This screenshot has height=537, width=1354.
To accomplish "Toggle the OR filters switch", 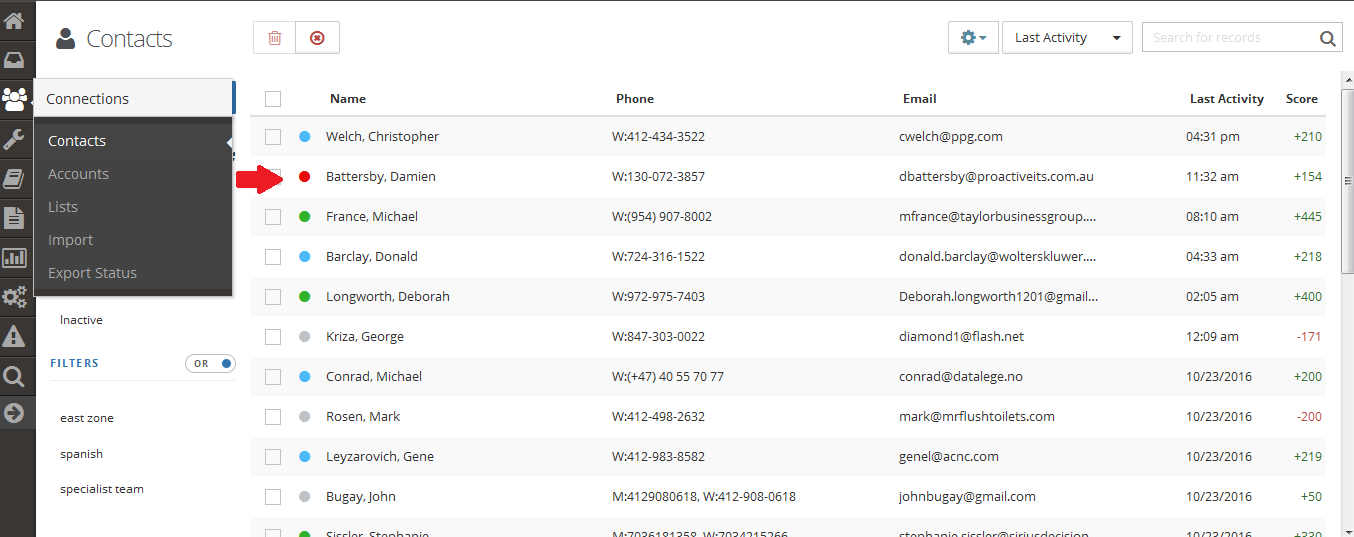I will coord(211,363).
